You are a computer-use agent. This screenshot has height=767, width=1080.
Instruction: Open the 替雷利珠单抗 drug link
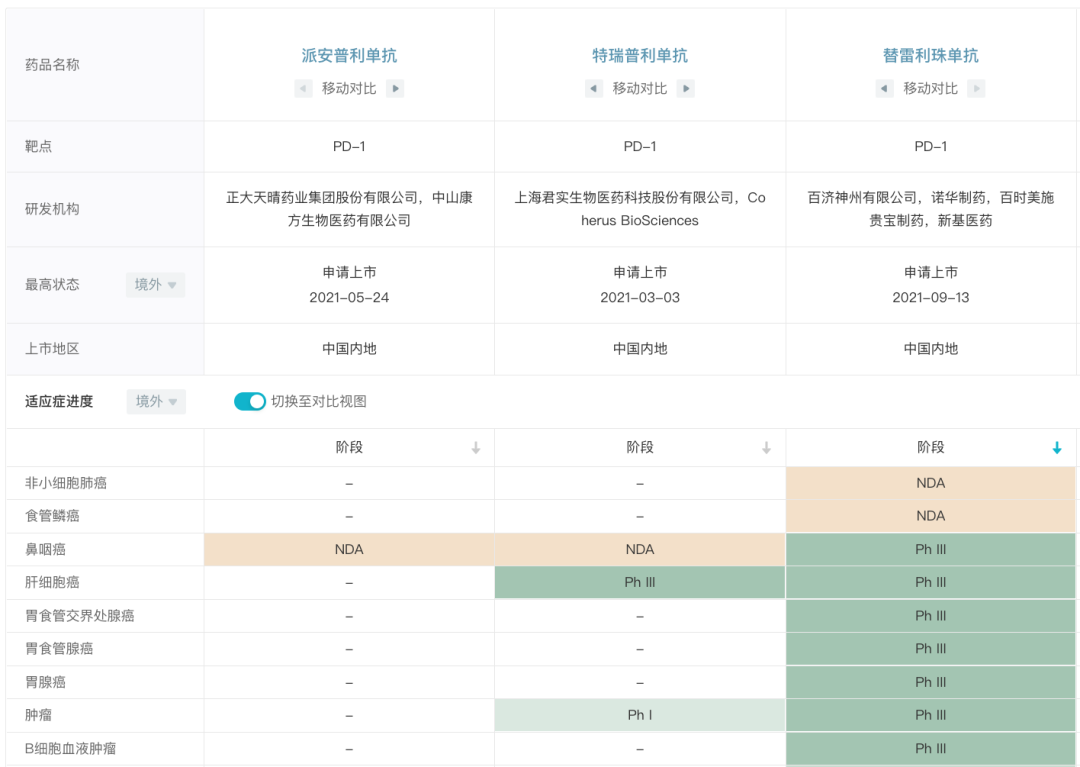pos(930,56)
